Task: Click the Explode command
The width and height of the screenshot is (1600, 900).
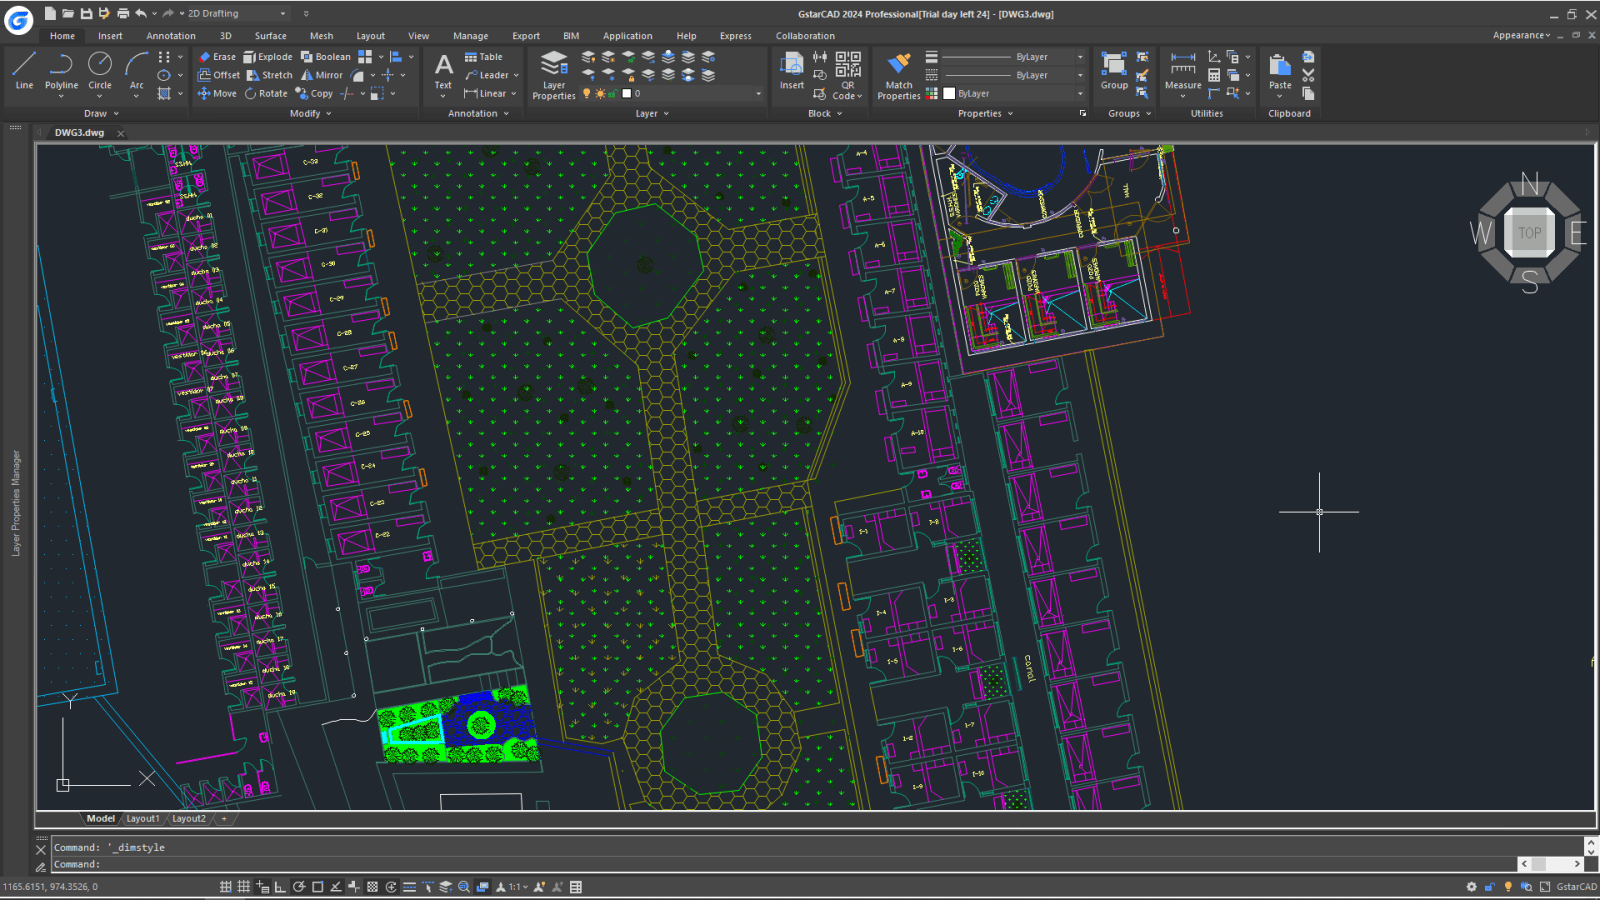Action: (268, 56)
